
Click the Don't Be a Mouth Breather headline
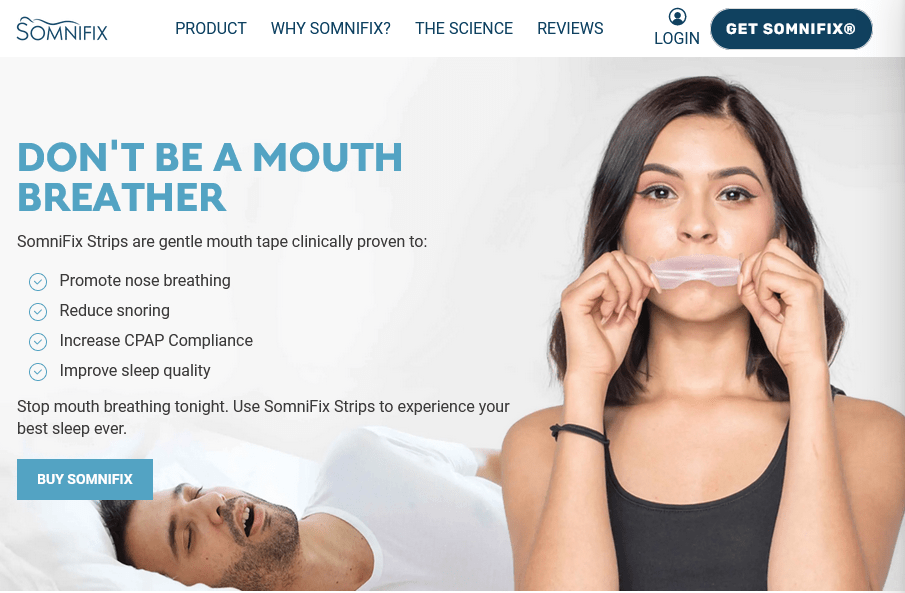(210, 177)
